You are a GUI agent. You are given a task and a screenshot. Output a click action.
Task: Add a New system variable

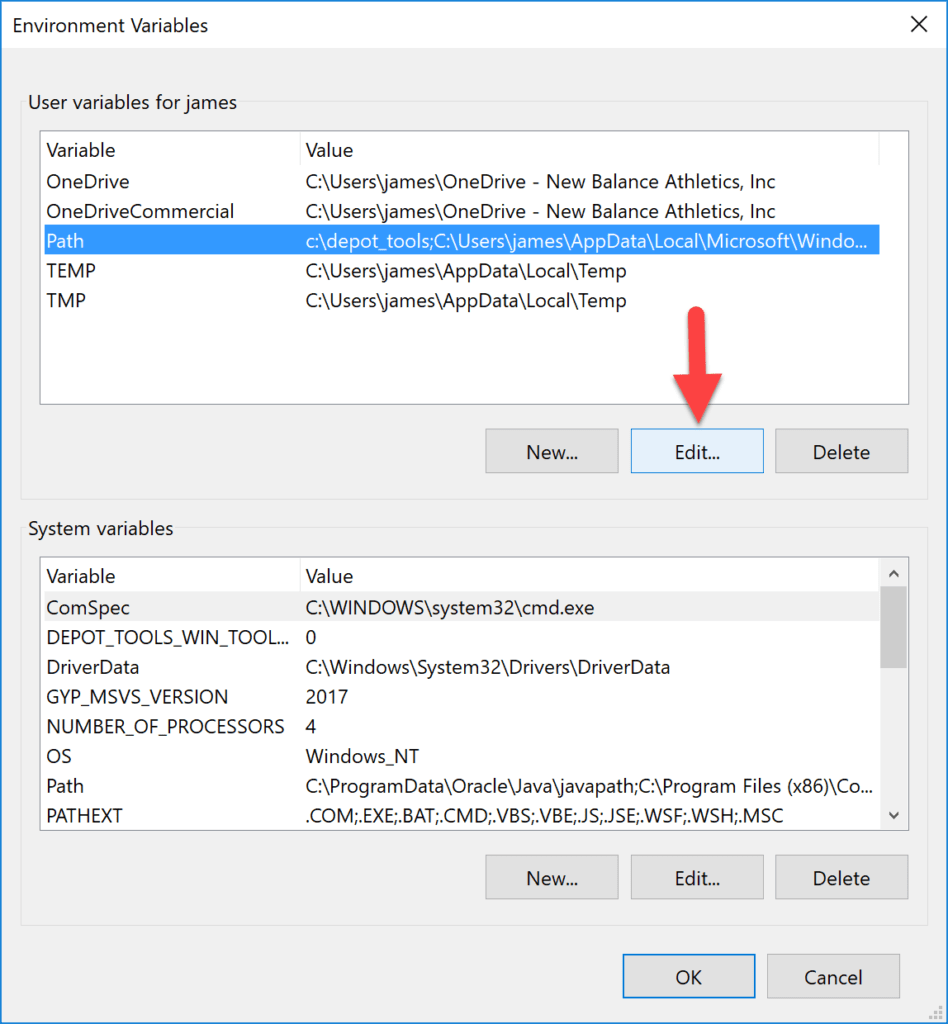(x=551, y=877)
